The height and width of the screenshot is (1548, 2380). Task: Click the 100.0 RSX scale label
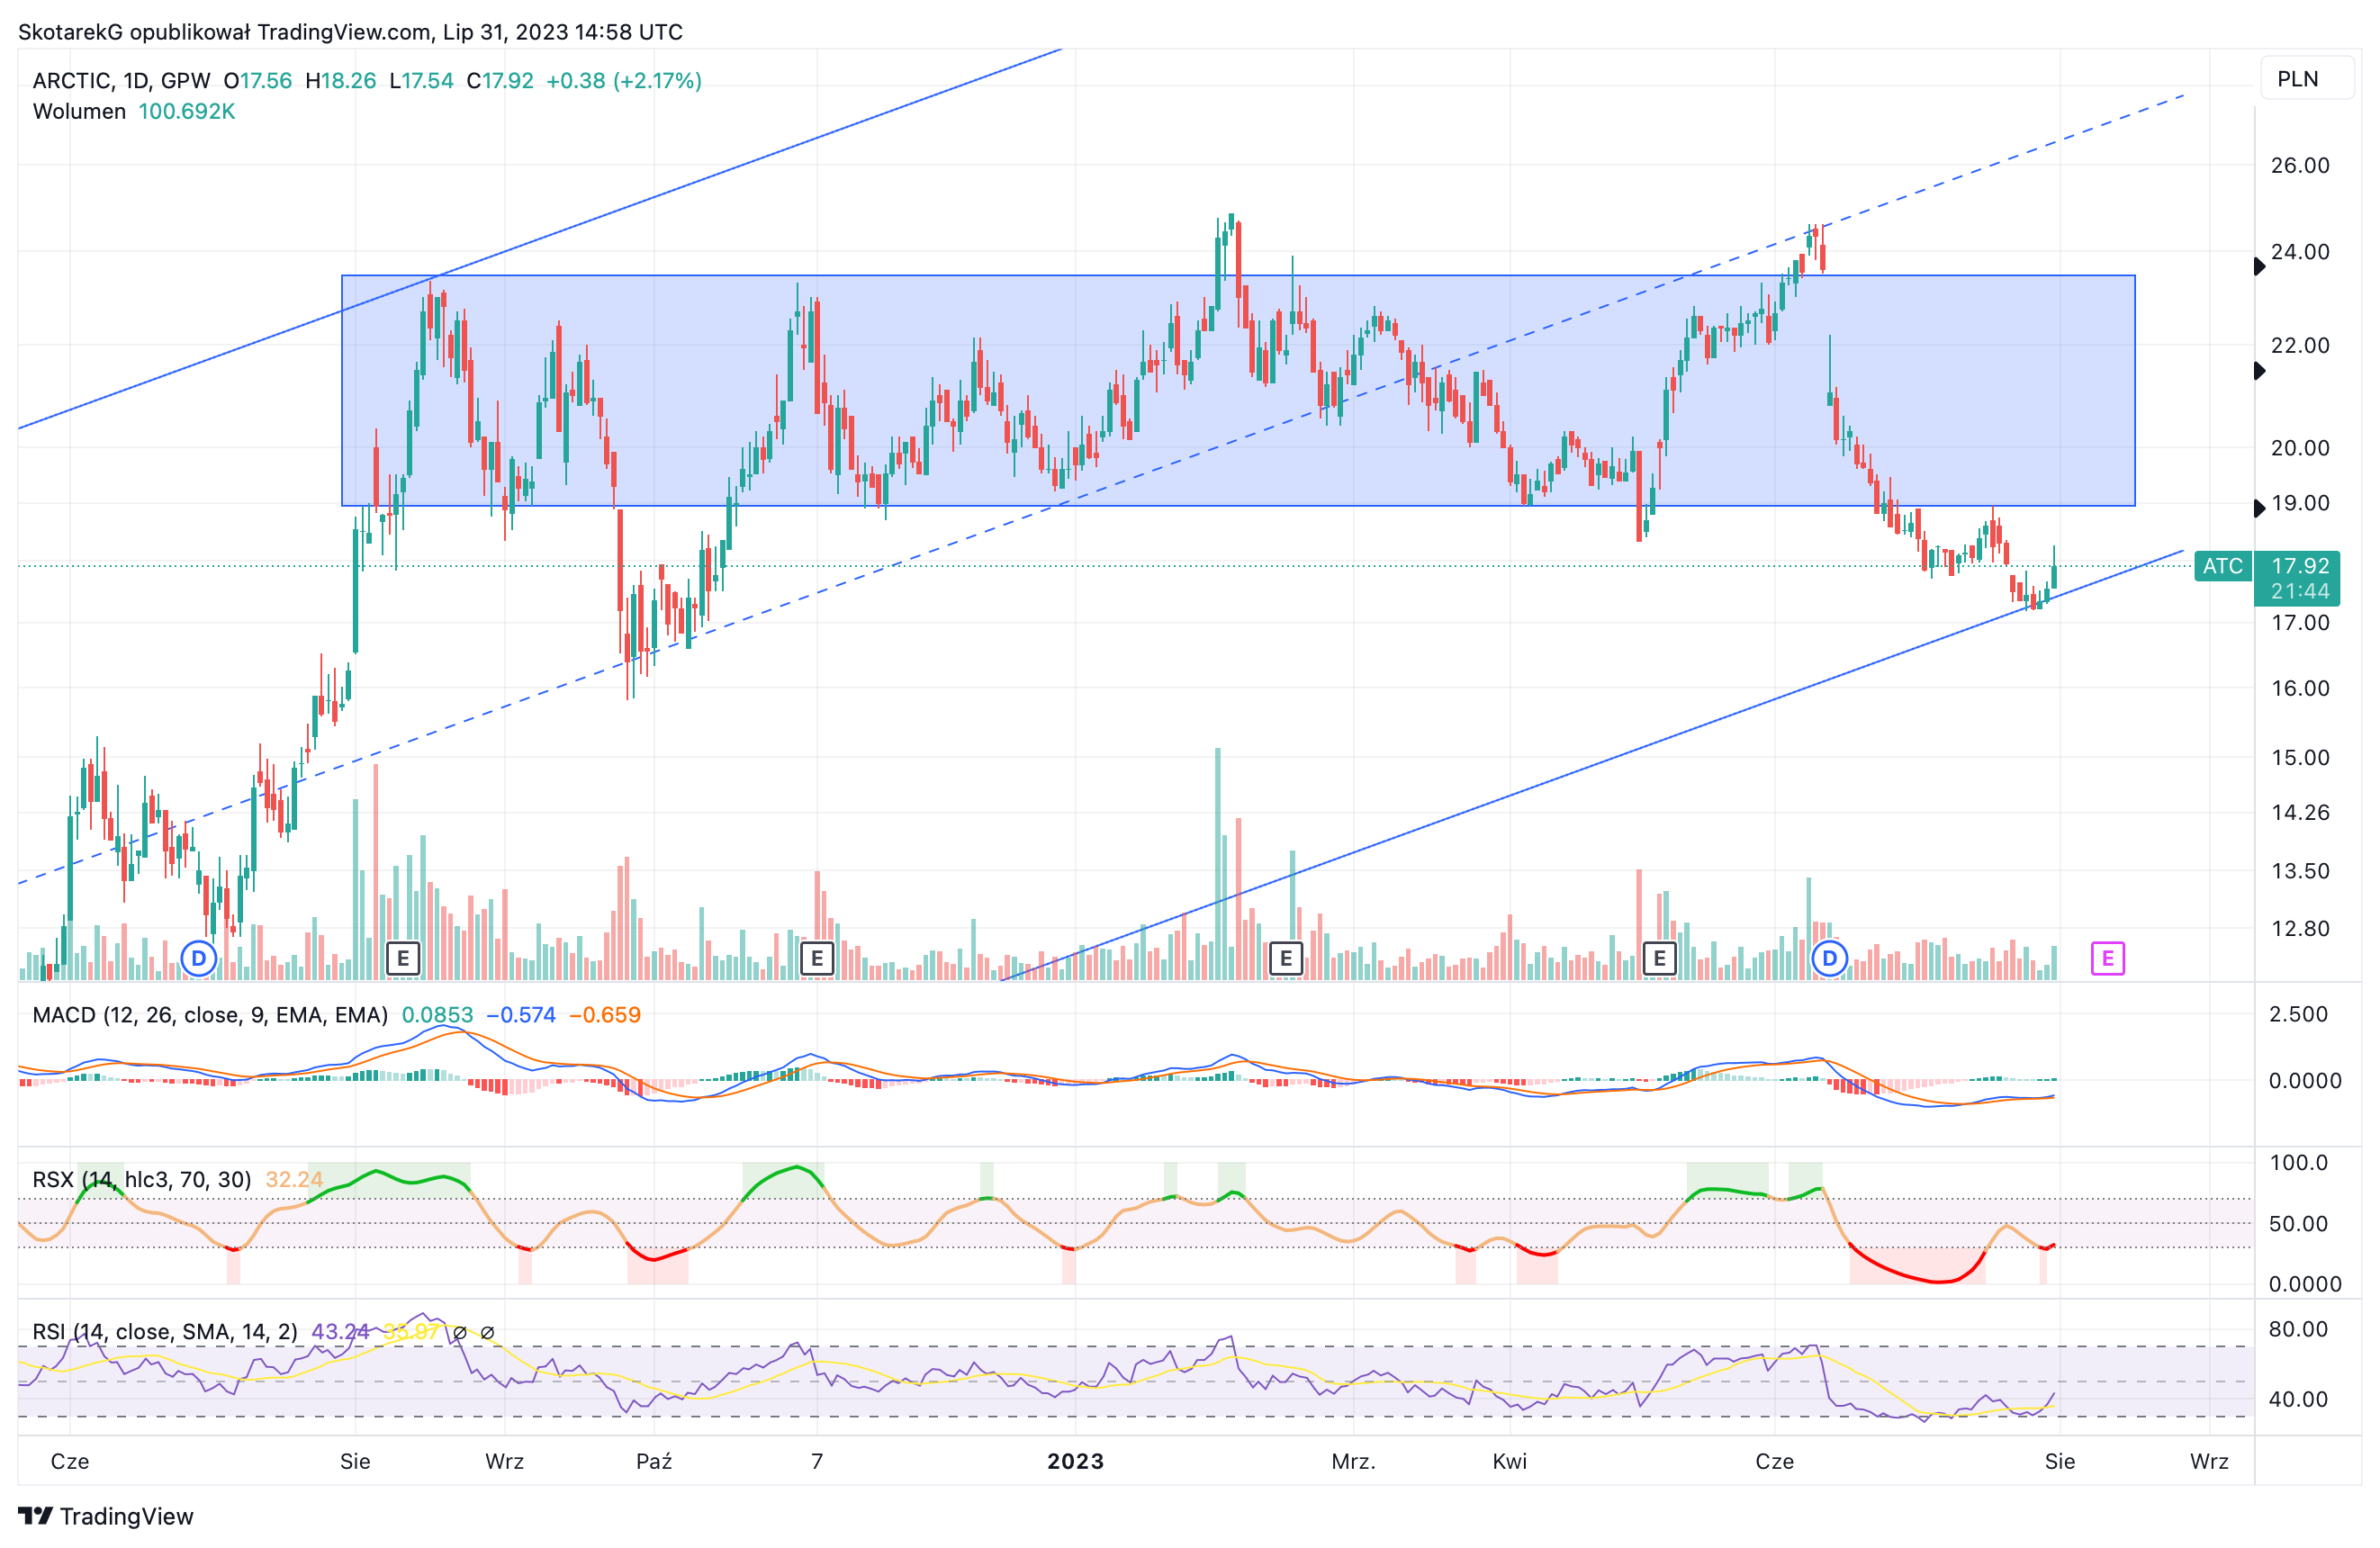[2298, 1162]
